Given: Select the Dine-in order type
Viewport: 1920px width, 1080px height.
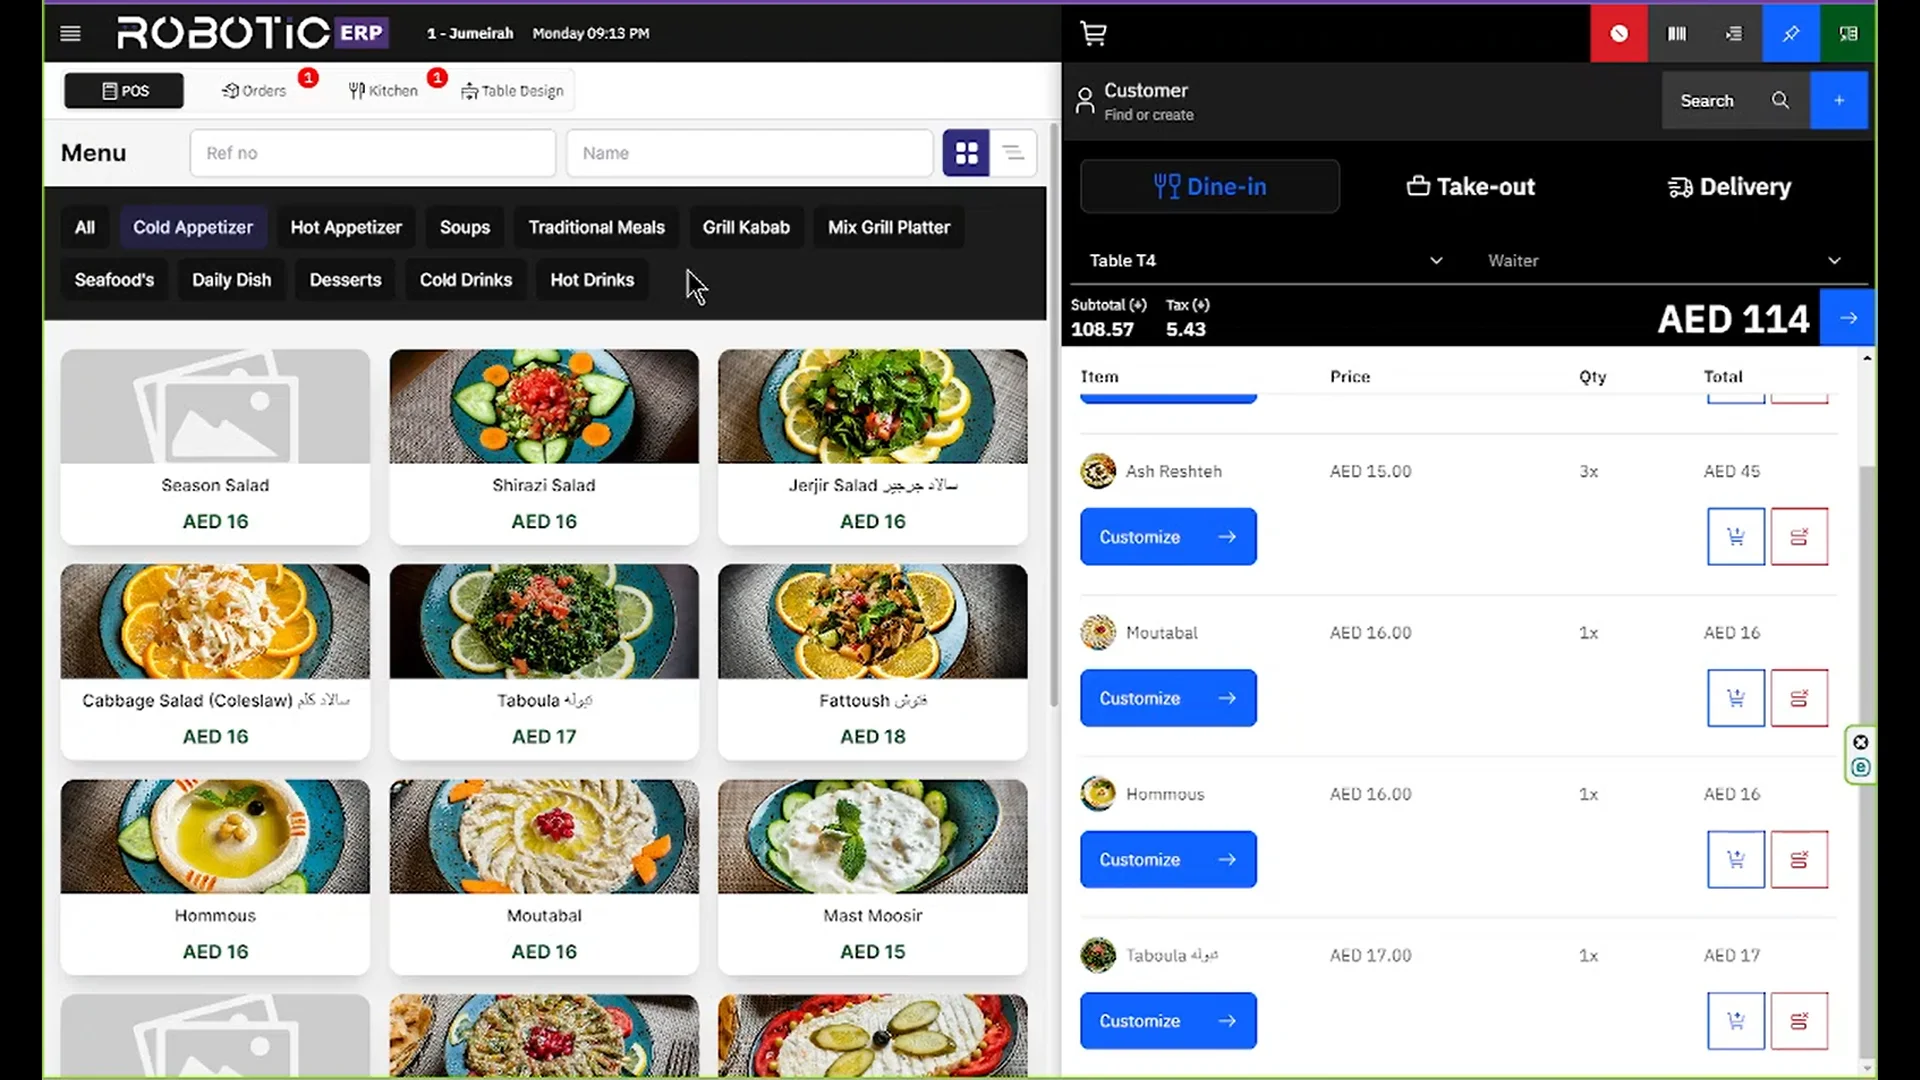Looking at the screenshot, I should pos(1210,186).
